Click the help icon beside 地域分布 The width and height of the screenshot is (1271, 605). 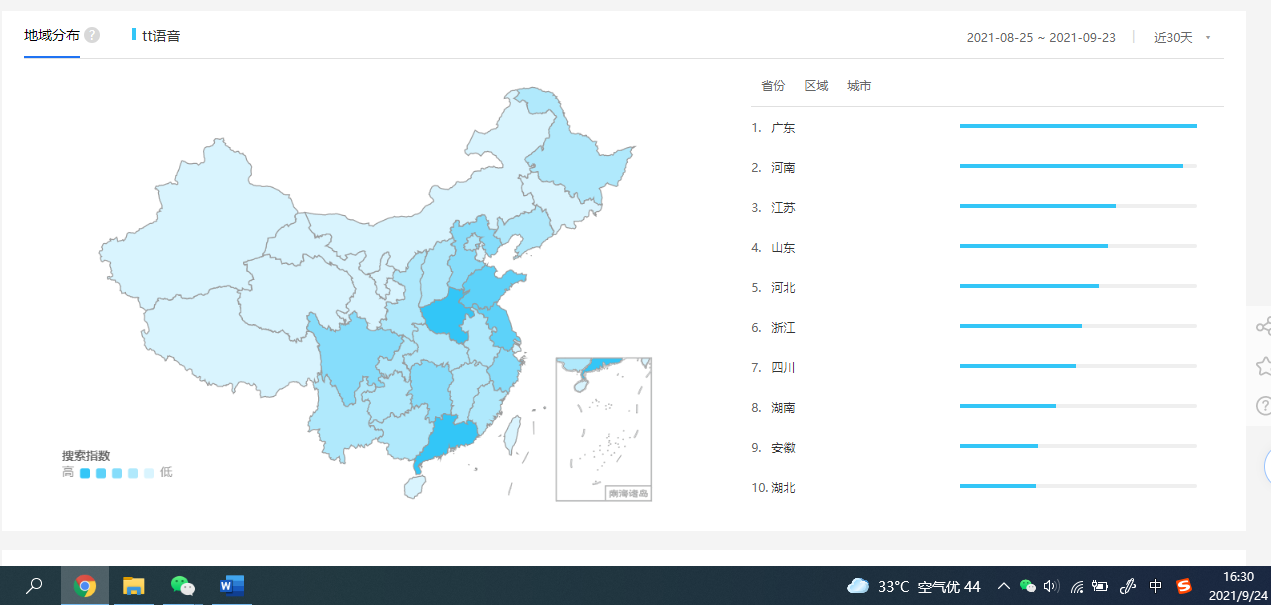(92, 35)
